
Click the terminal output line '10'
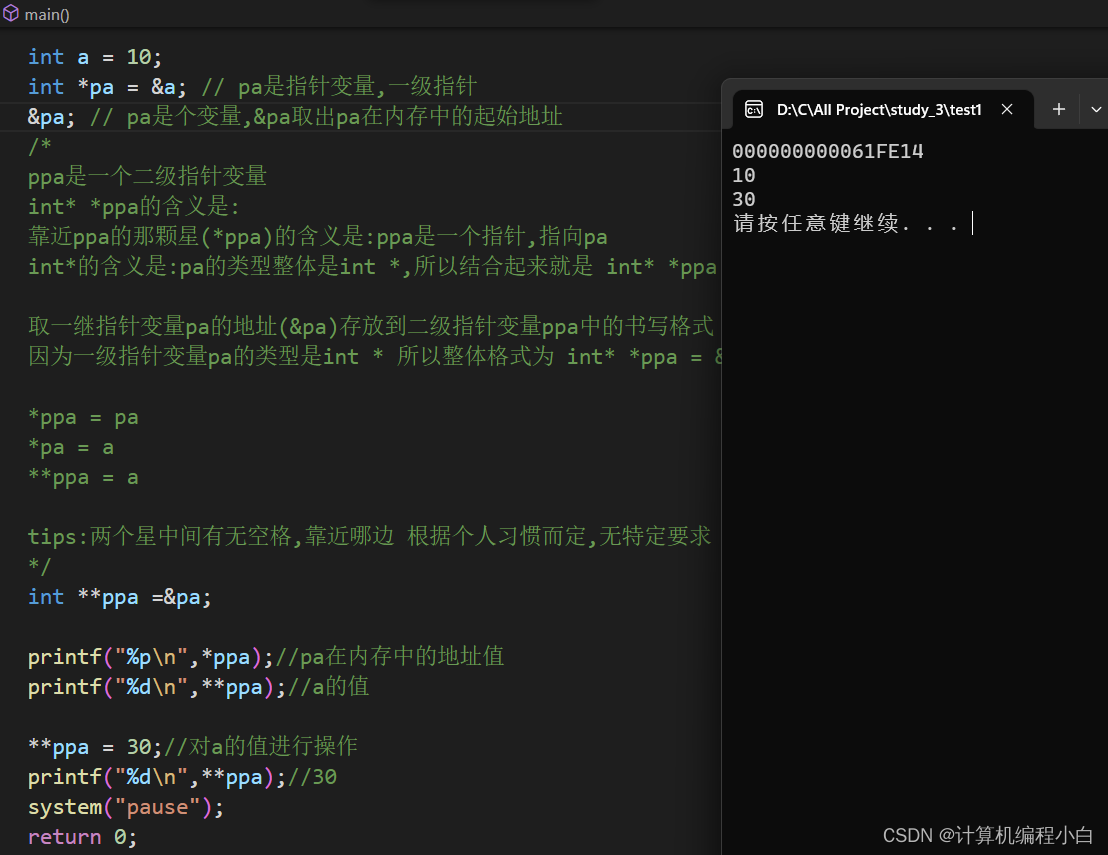point(743,175)
